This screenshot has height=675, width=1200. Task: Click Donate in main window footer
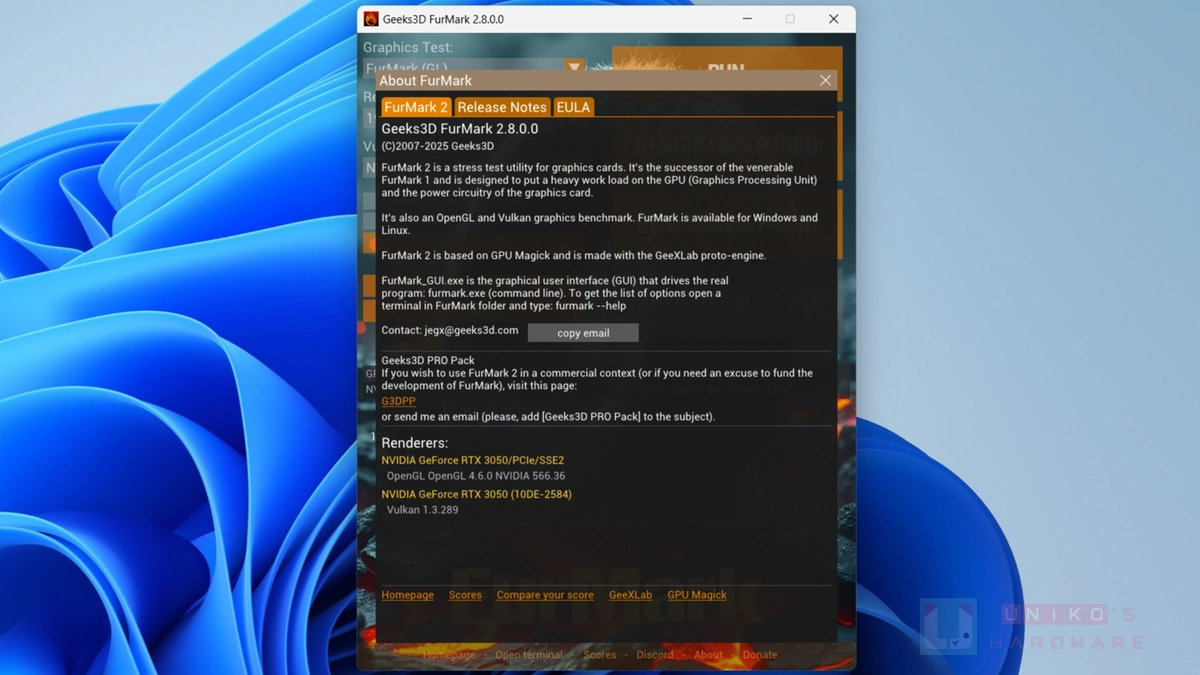point(760,655)
